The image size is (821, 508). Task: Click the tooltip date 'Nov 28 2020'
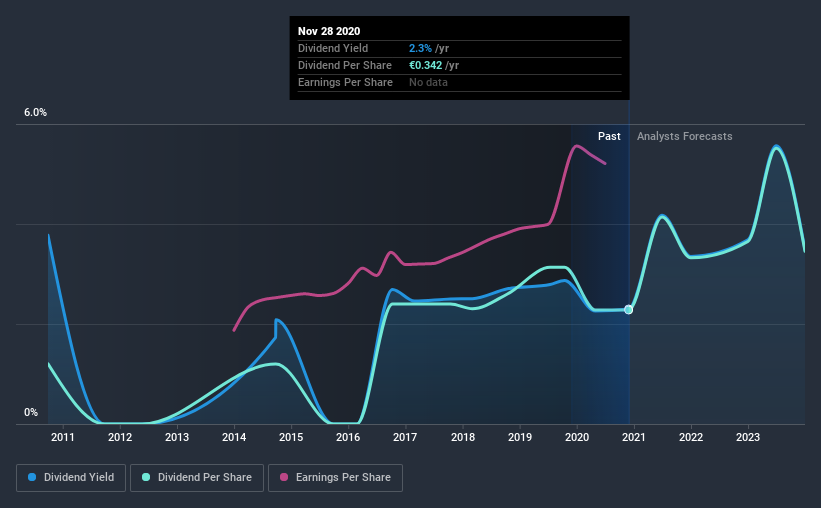[x=329, y=31]
